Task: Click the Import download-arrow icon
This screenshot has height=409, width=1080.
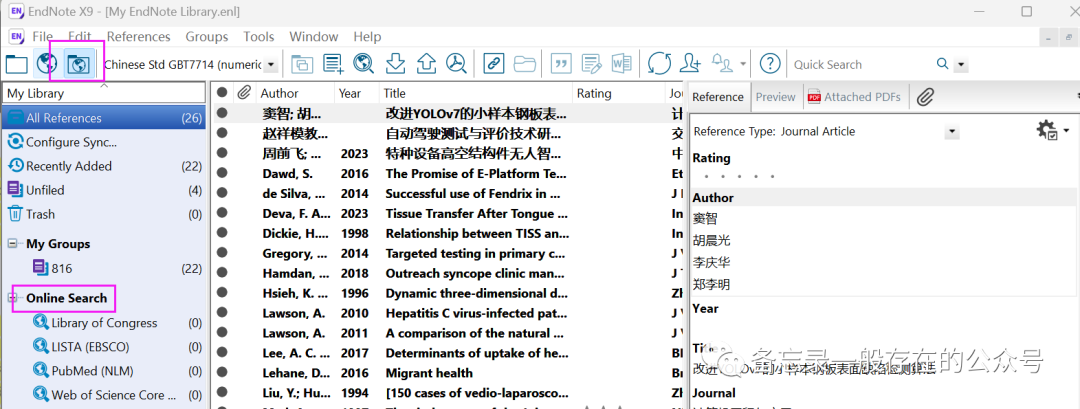Action: tap(395, 64)
